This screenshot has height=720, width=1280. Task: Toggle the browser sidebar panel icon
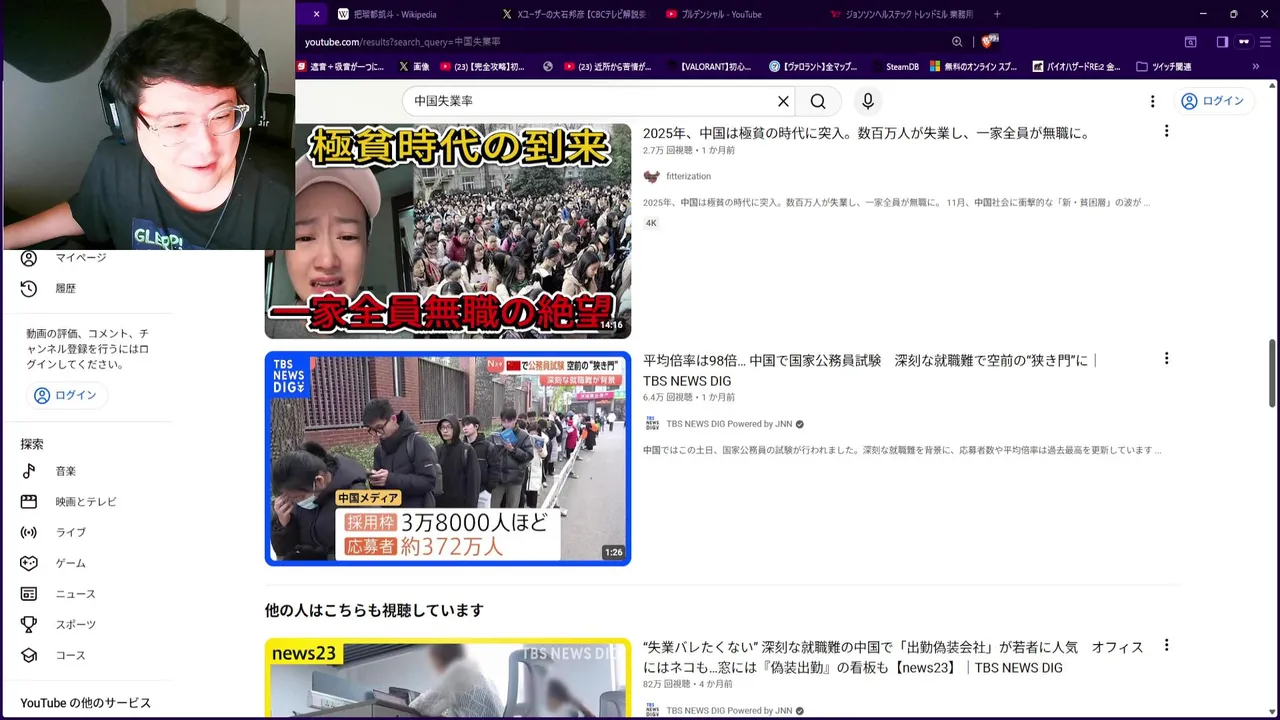point(1222,42)
